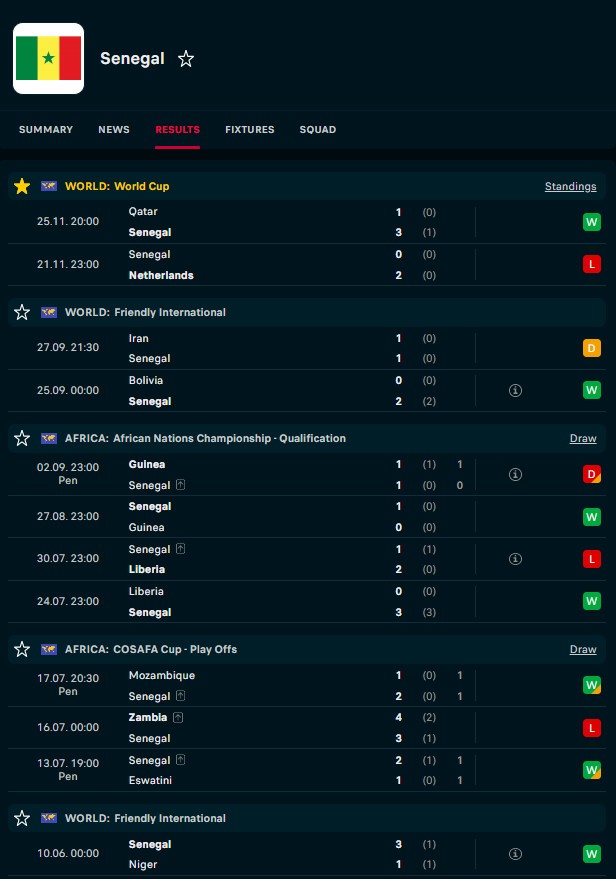Open info icon for Senegal vs Niger match

(515, 854)
